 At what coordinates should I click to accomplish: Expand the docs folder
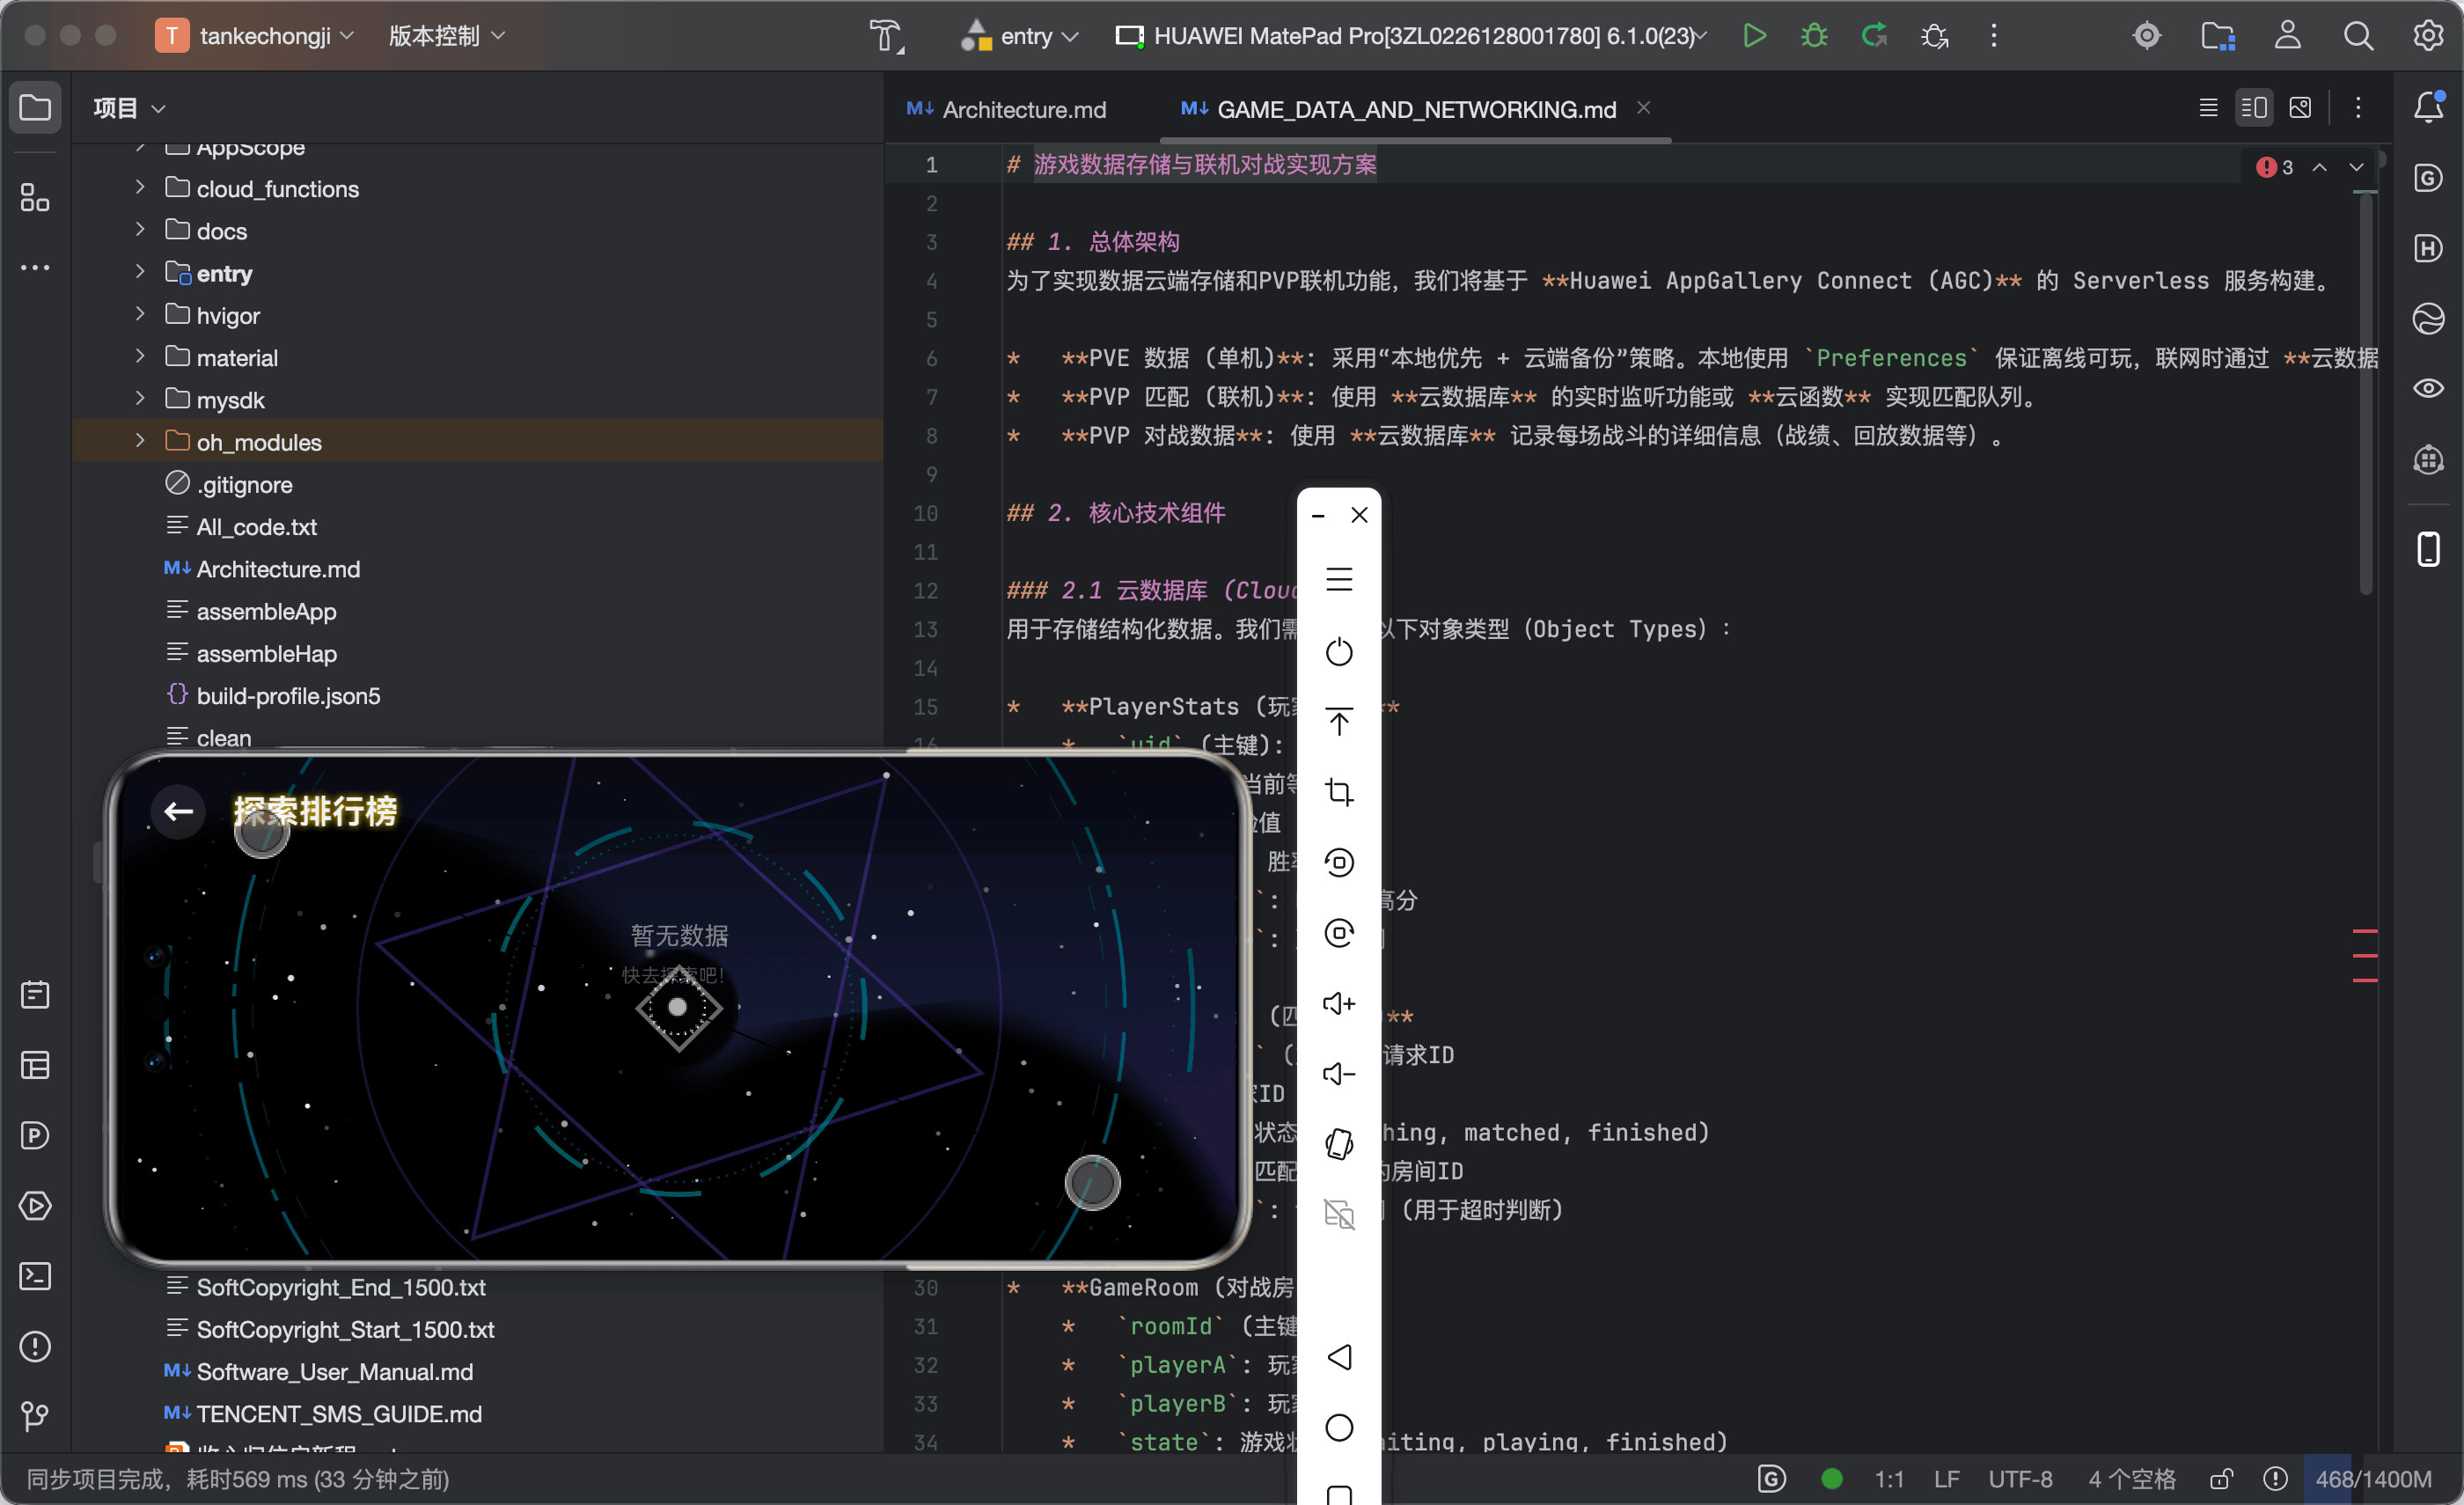[140, 229]
